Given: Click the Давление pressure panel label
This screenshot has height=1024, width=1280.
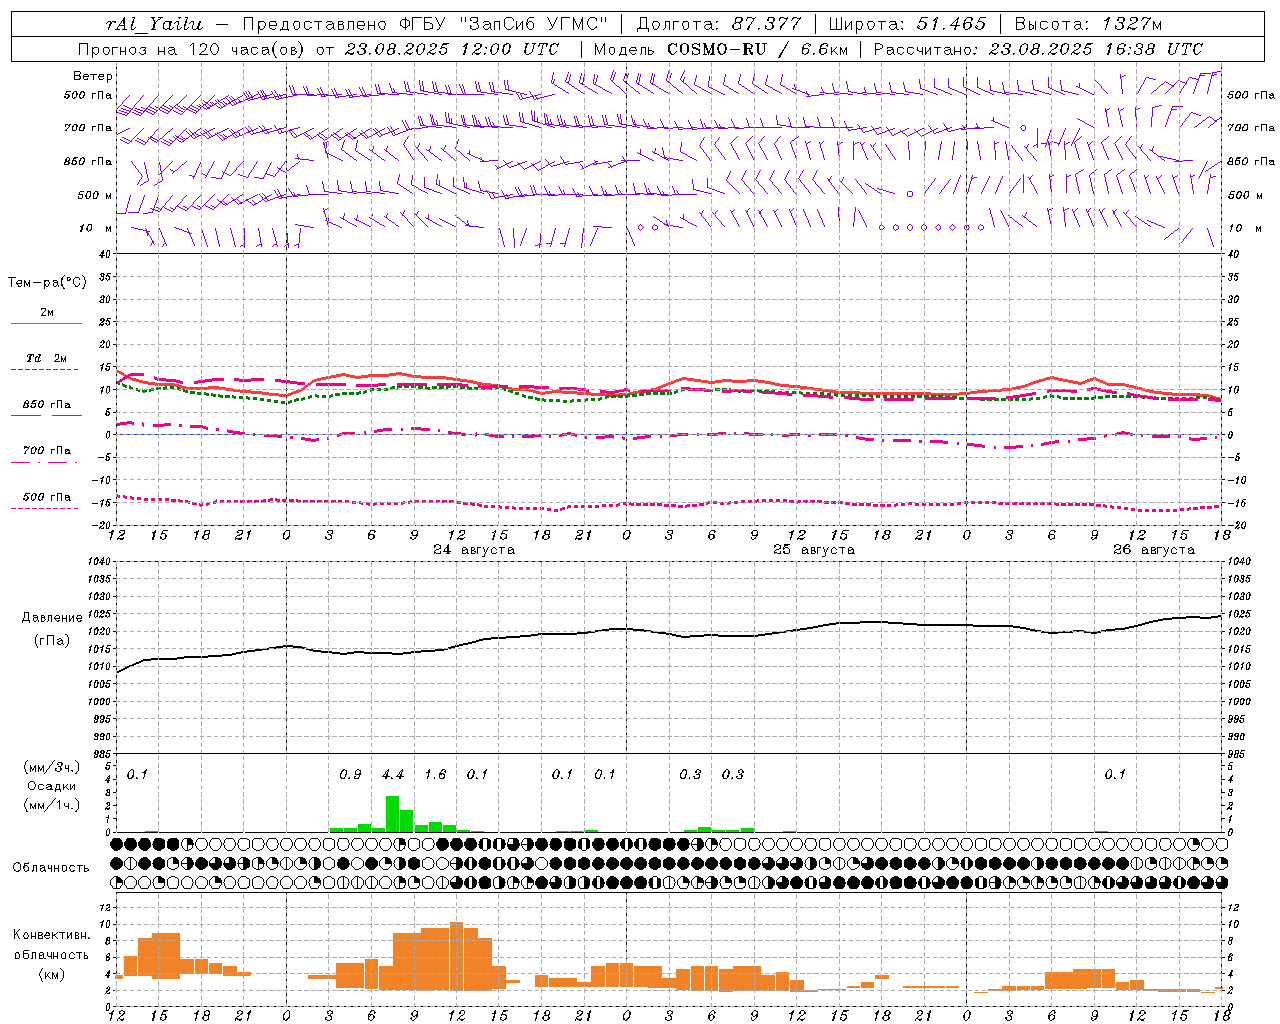Looking at the screenshot, I should tap(52, 618).
